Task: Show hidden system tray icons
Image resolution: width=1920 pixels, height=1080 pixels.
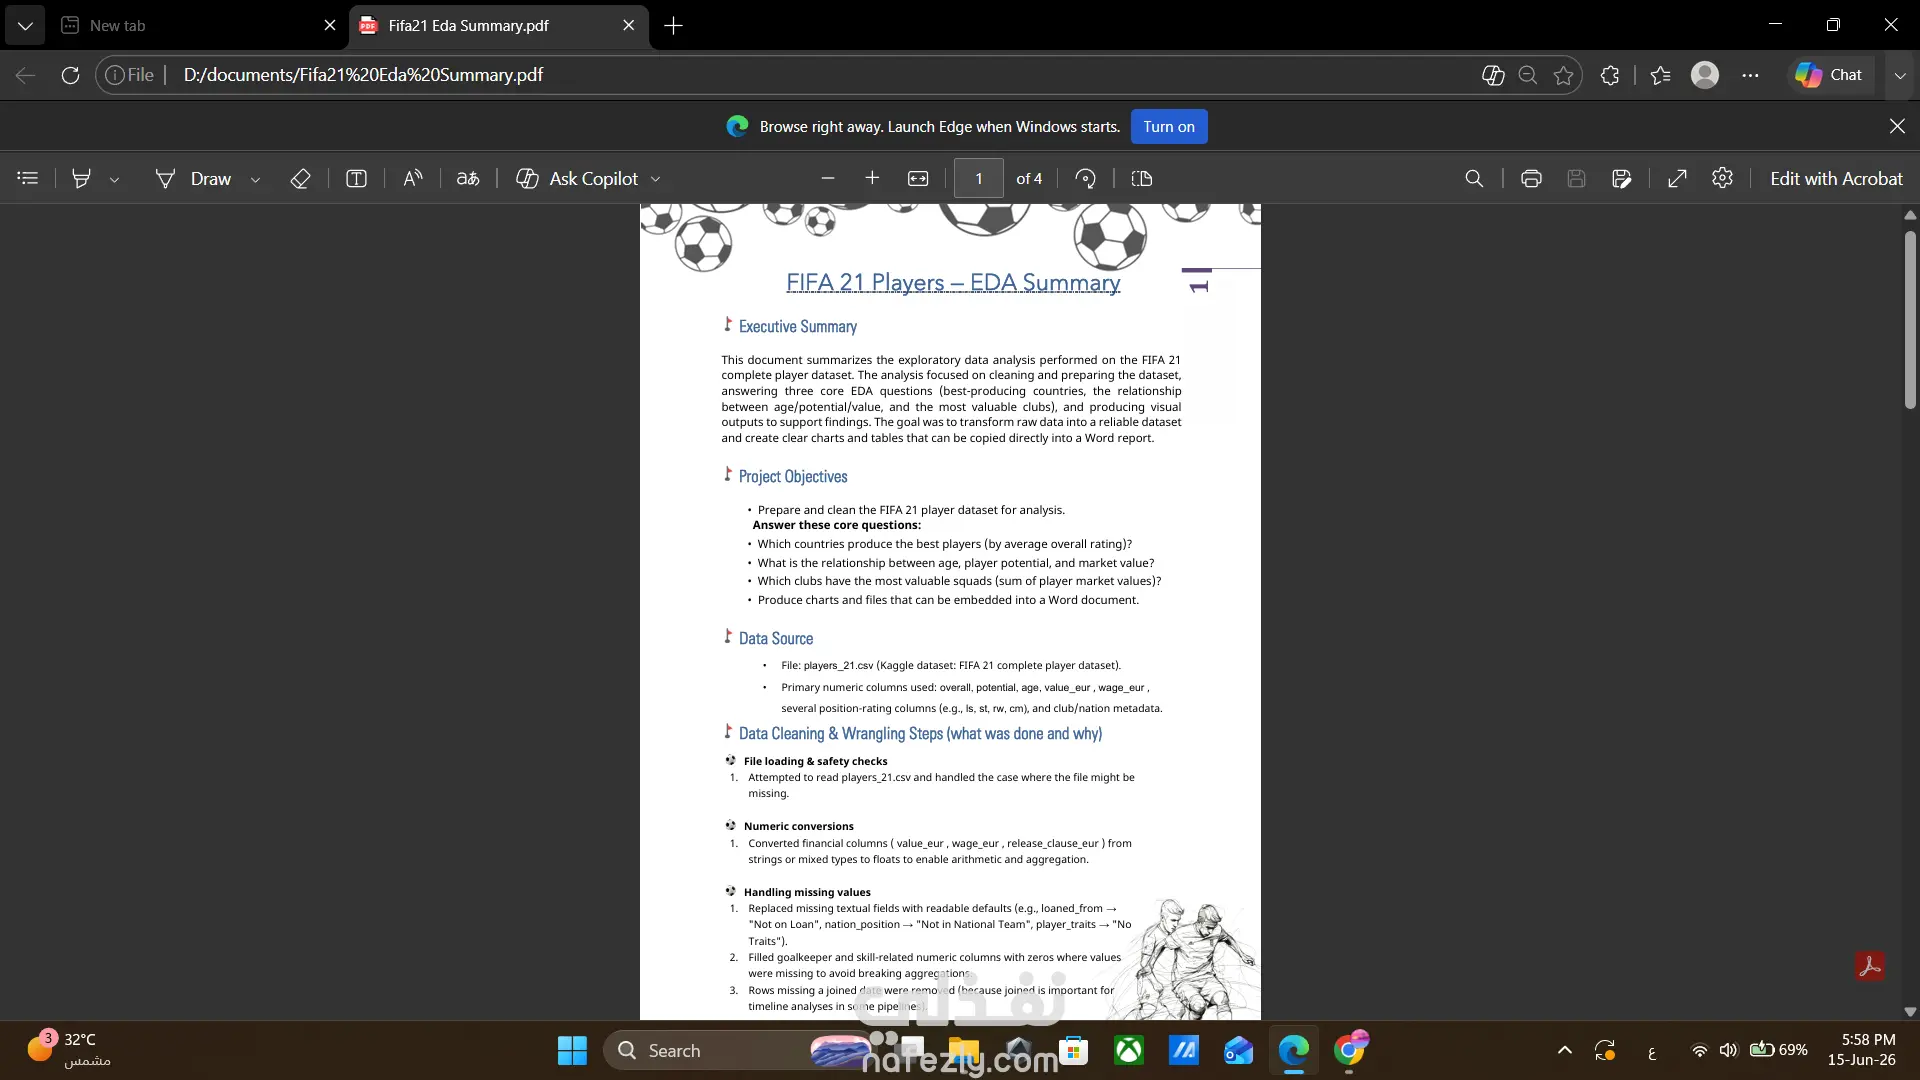Action: click(x=1565, y=1050)
